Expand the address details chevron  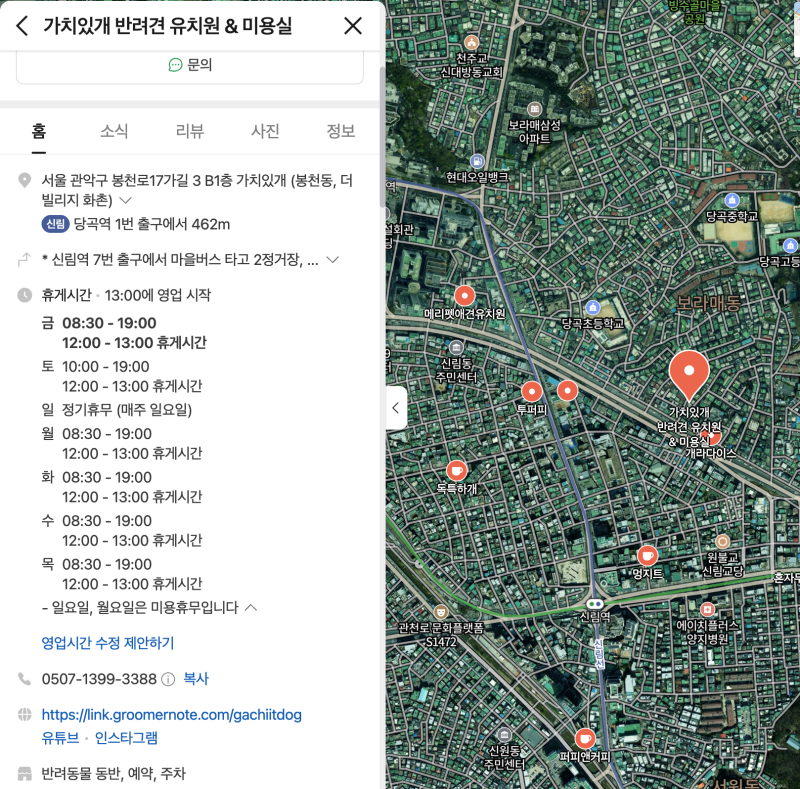pyautogui.click(x=126, y=200)
